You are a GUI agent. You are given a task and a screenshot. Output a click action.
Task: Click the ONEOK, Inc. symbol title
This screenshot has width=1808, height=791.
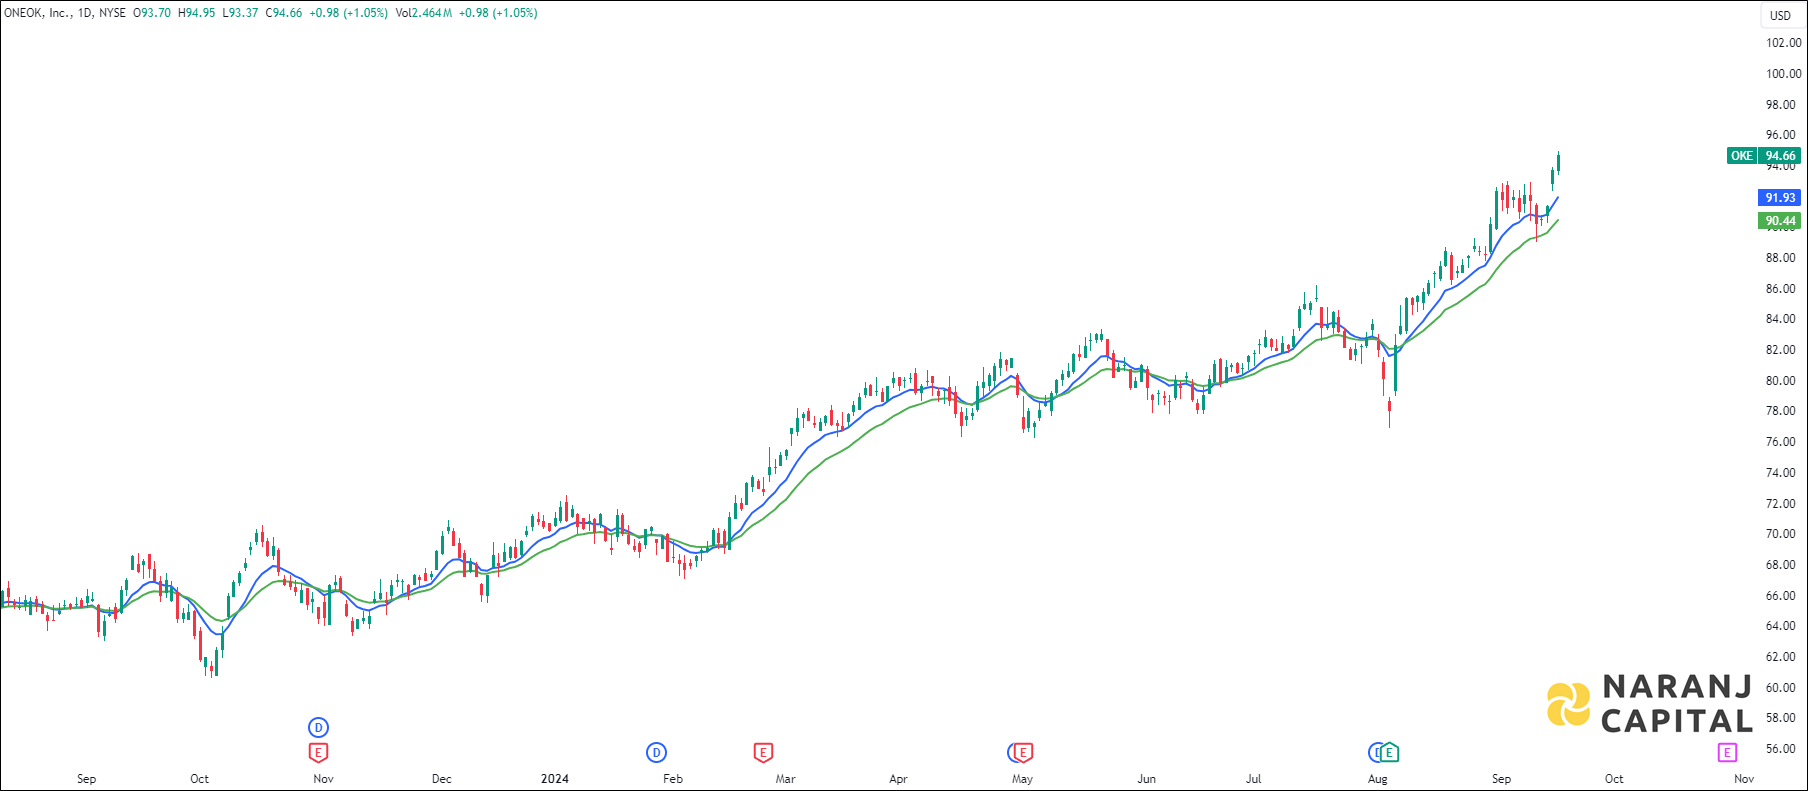pos(36,13)
